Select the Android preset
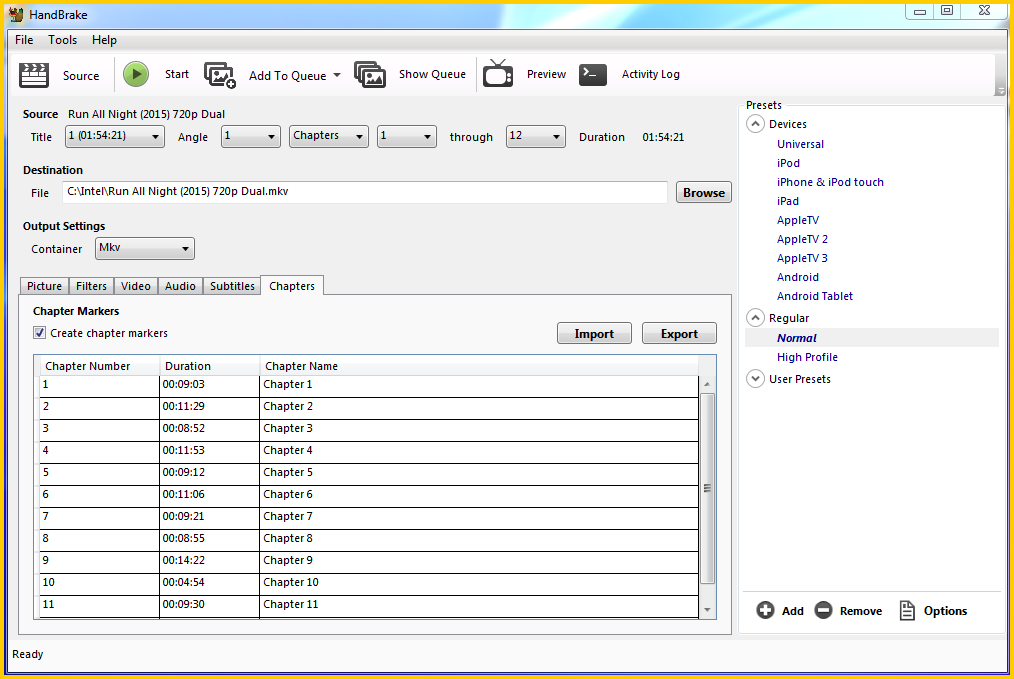The image size is (1014, 679). (x=797, y=277)
